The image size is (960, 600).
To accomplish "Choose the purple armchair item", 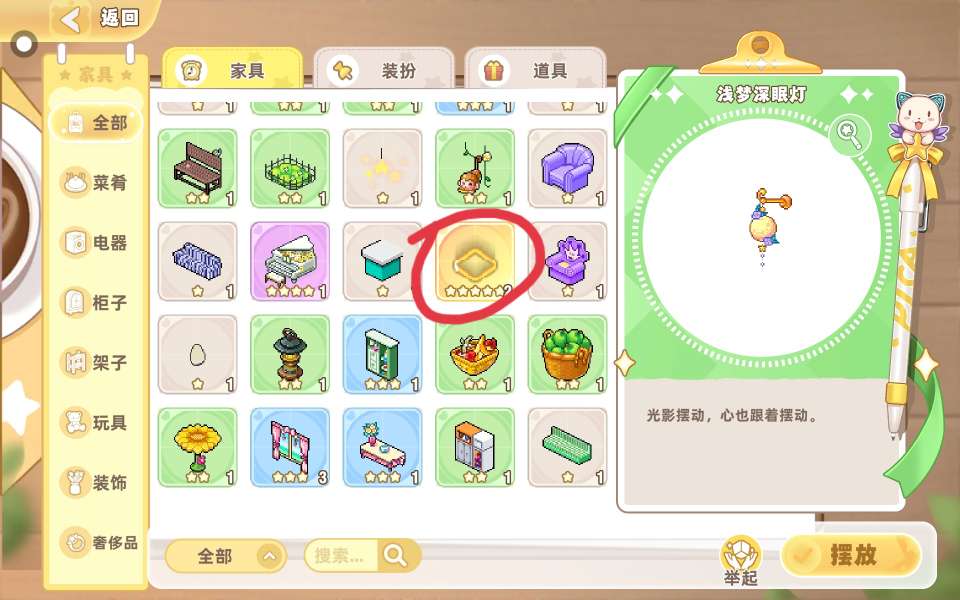I will 568,168.
